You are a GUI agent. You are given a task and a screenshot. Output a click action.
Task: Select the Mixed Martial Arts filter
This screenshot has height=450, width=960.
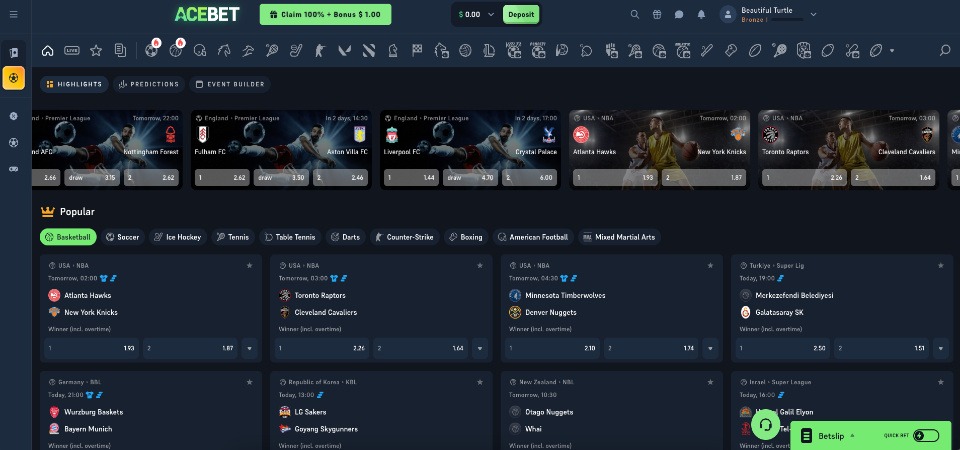620,237
